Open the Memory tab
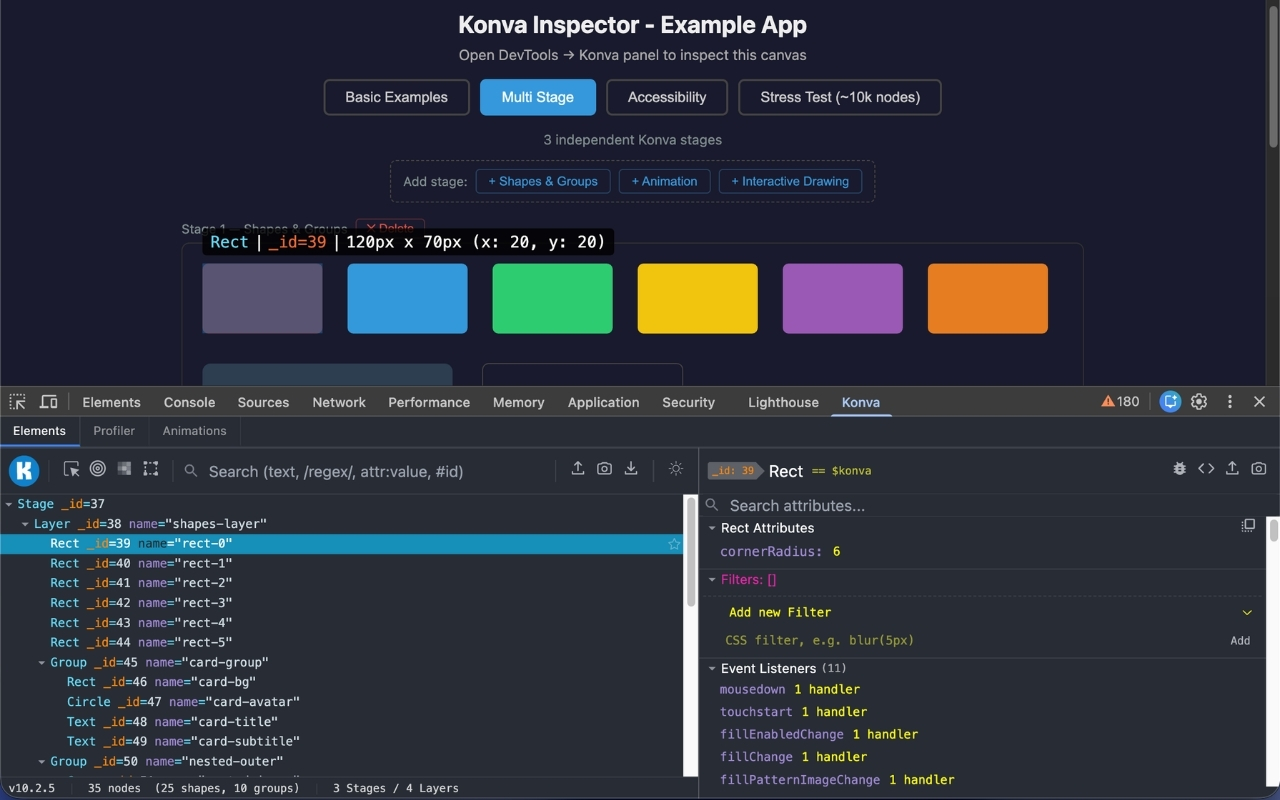Image resolution: width=1280 pixels, height=800 pixels. click(x=518, y=402)
